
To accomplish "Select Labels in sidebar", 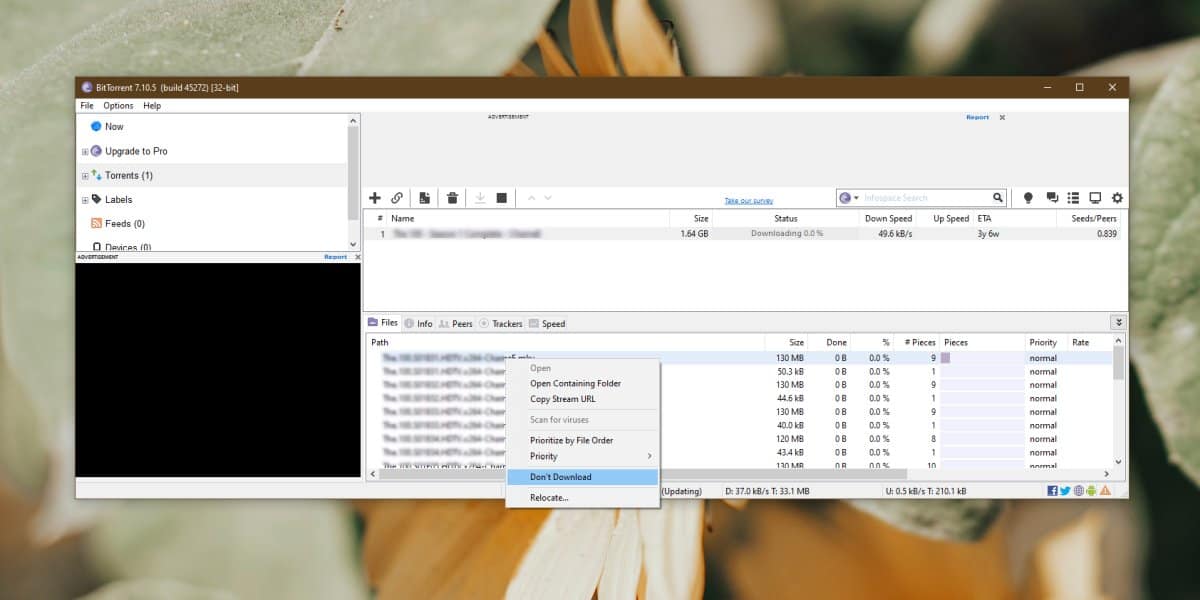I will point(118,199).
